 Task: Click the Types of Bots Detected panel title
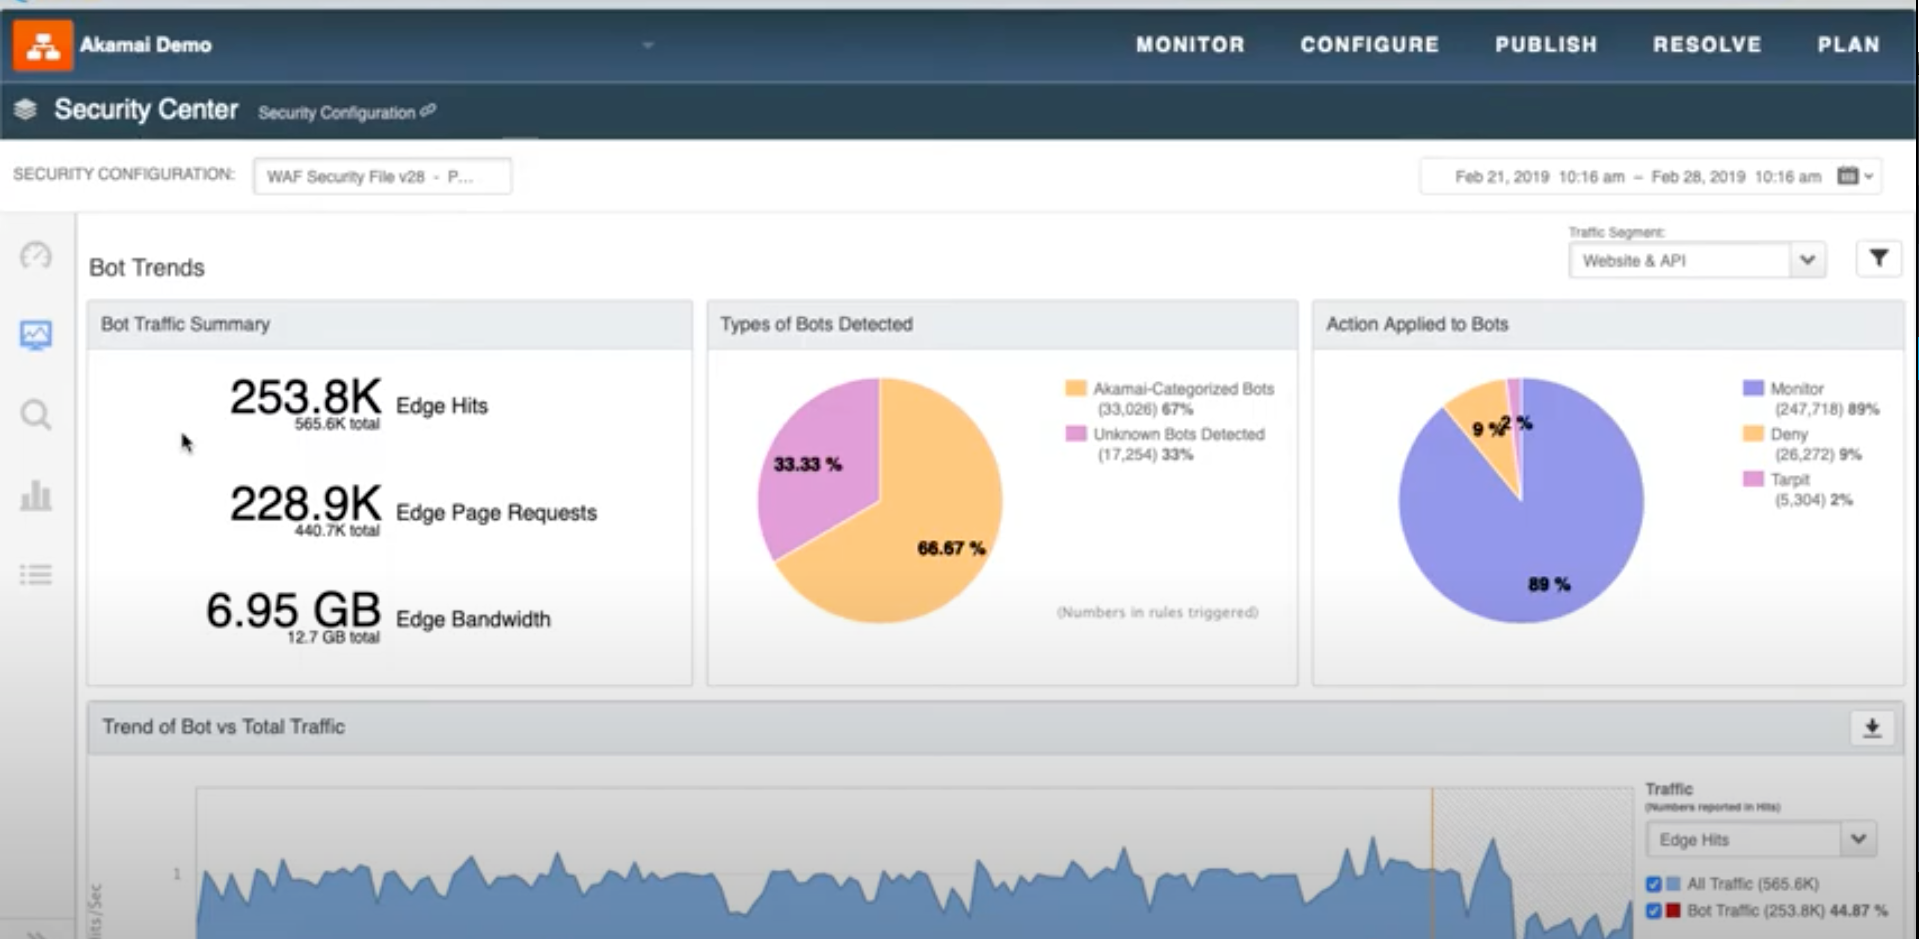816,324
